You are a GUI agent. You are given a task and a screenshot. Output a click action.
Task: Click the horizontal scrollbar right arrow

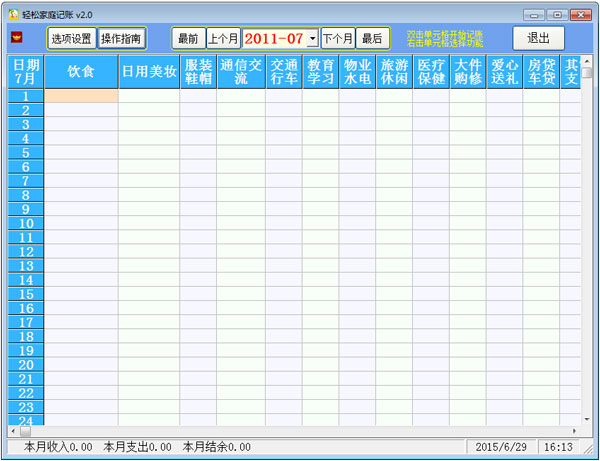click(574, 431)
